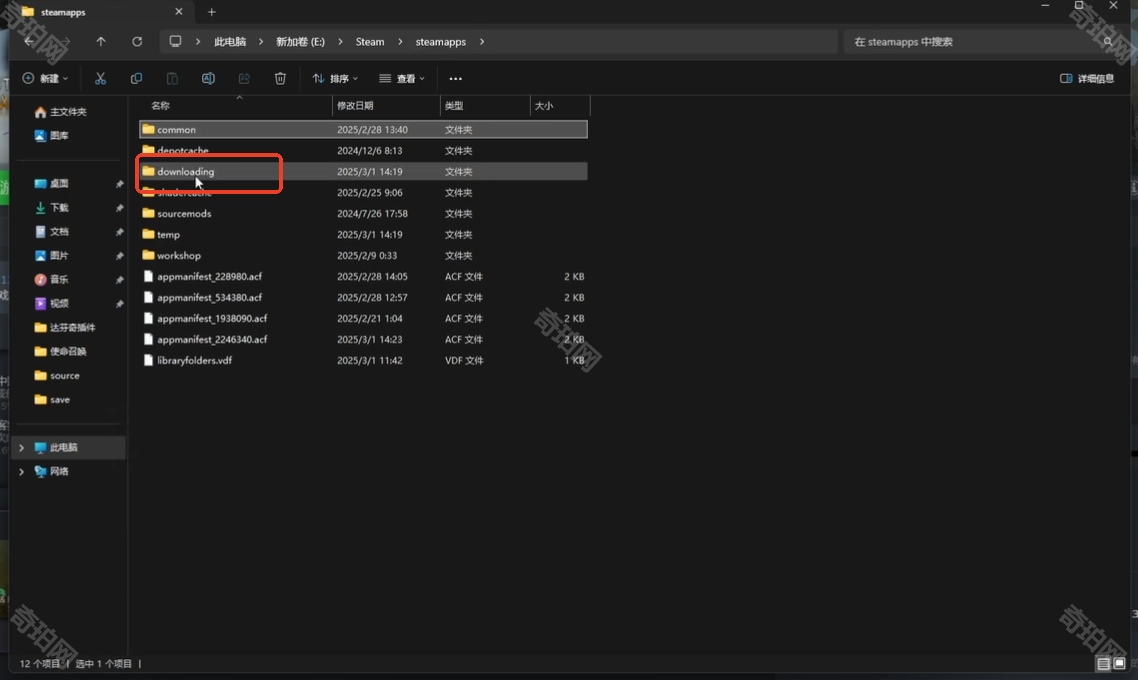Open the 排序 (Sort) dropdown
This screenshot has height=680, width=1138.
[x=335, y=78]
